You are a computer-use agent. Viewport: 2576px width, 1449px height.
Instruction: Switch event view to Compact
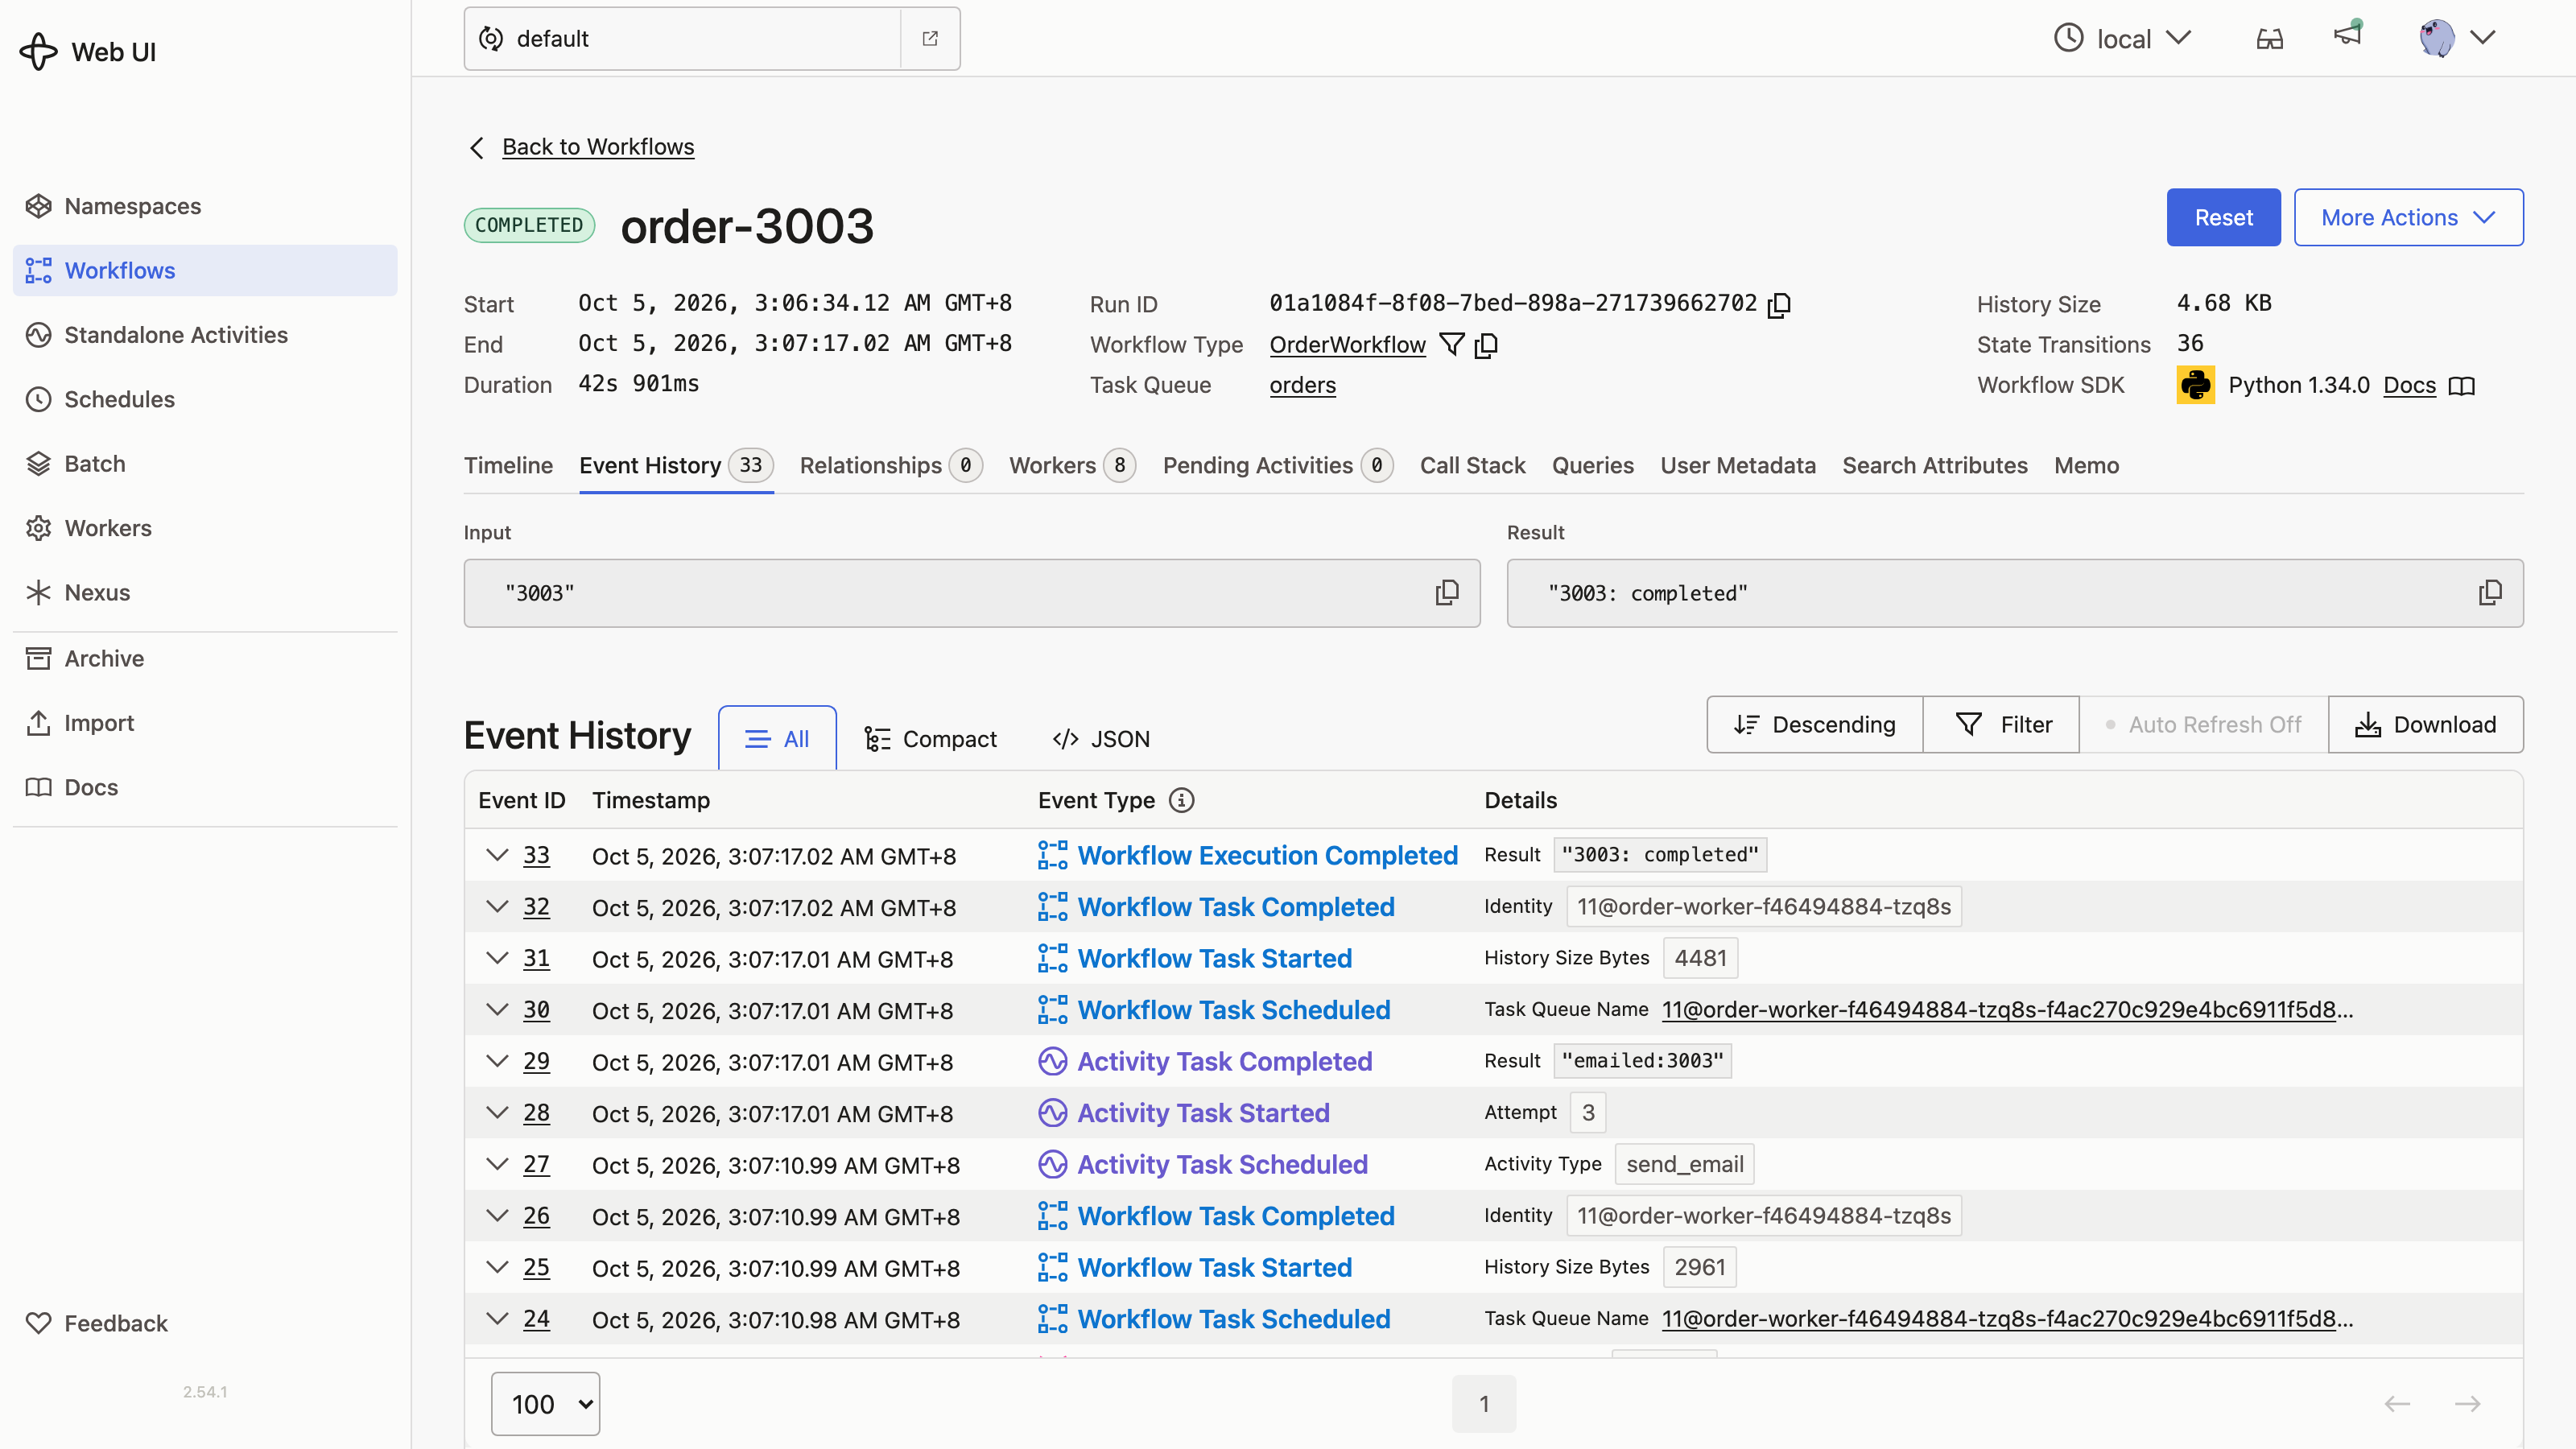point(930,738)
